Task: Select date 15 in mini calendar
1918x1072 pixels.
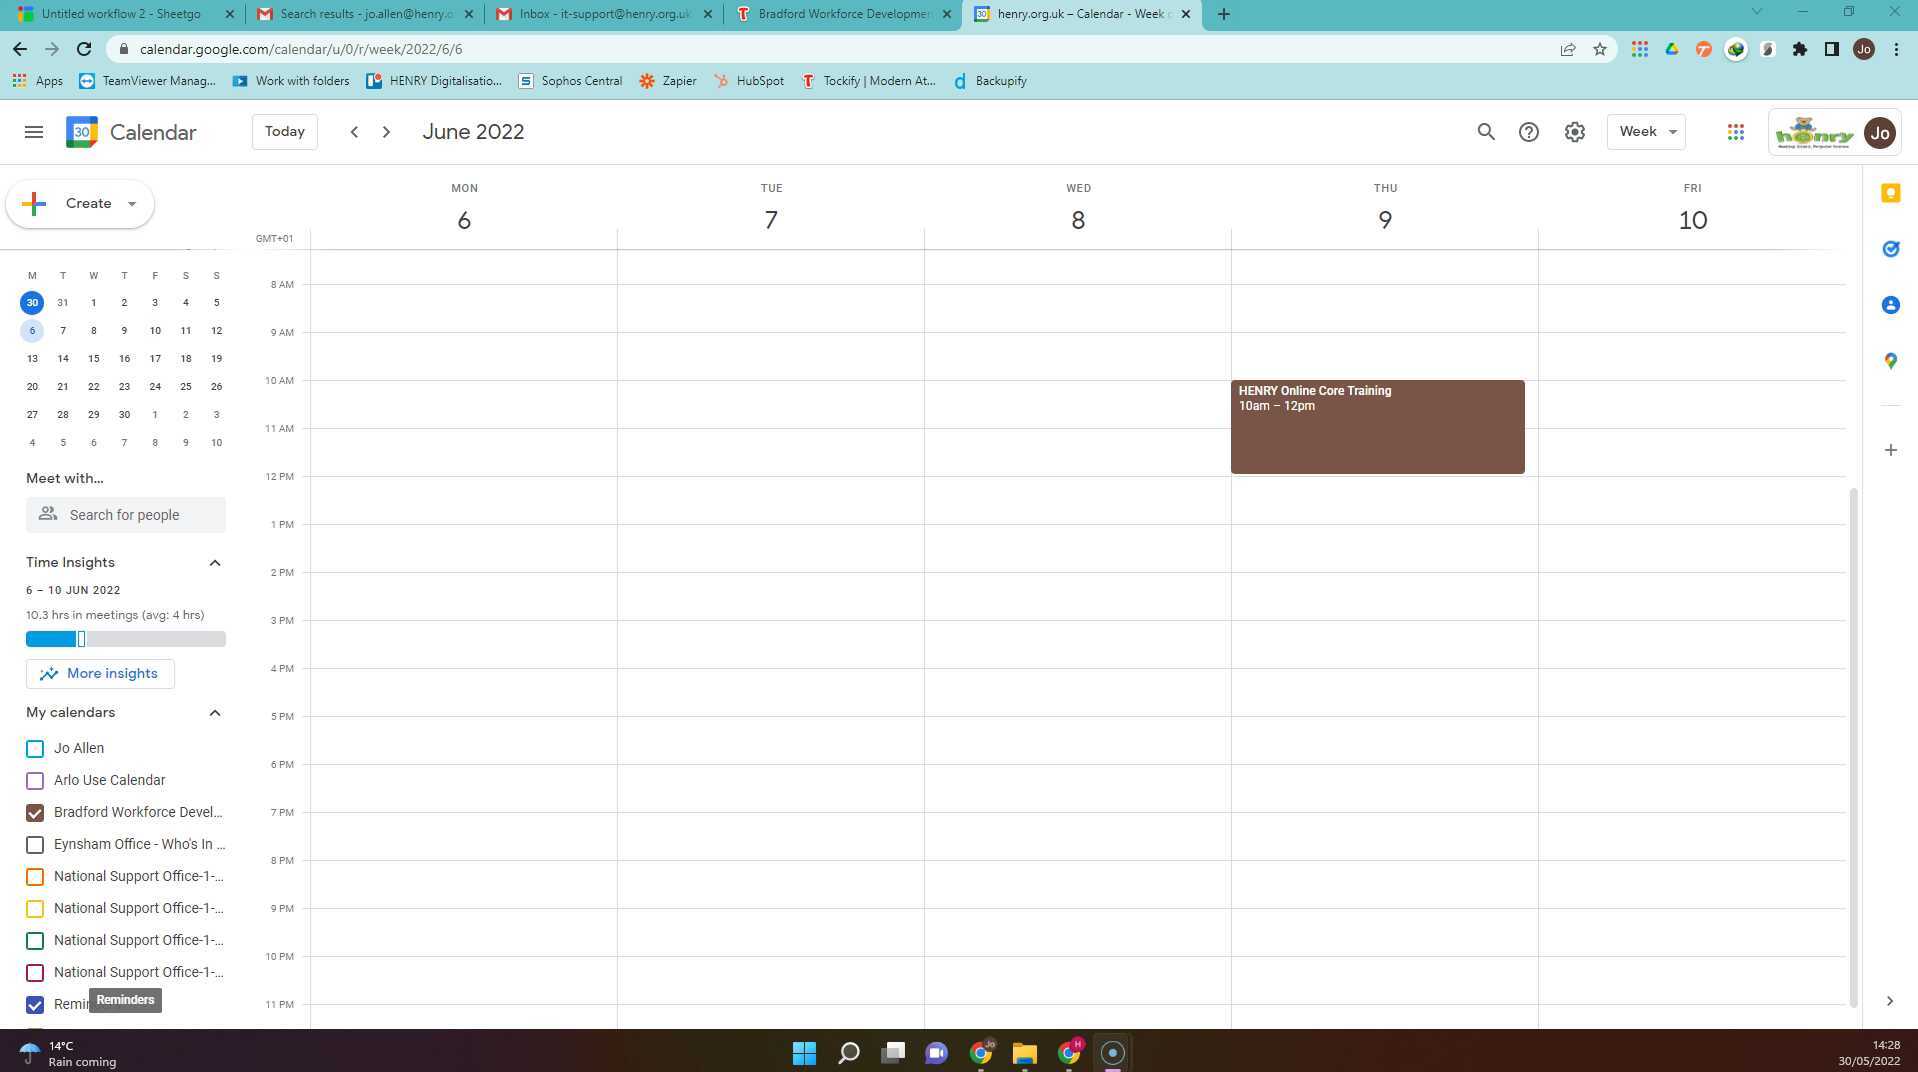Action: pos(93,359)
